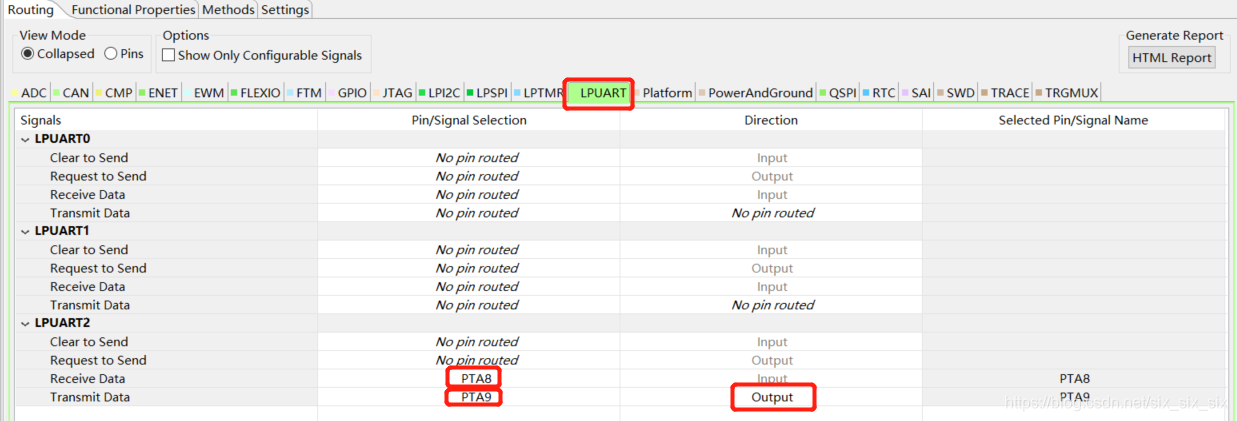Viewport: 1237px width, 421px height.
Task: Switch to the Functional Properties tab
Action: coord(133,9)
